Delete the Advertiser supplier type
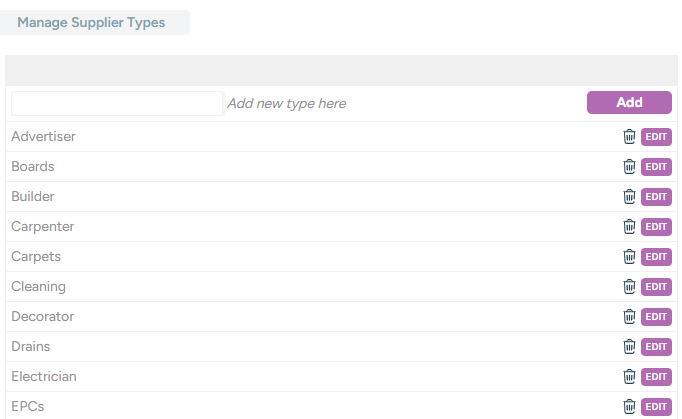The image size is (682, 419). 629,137
